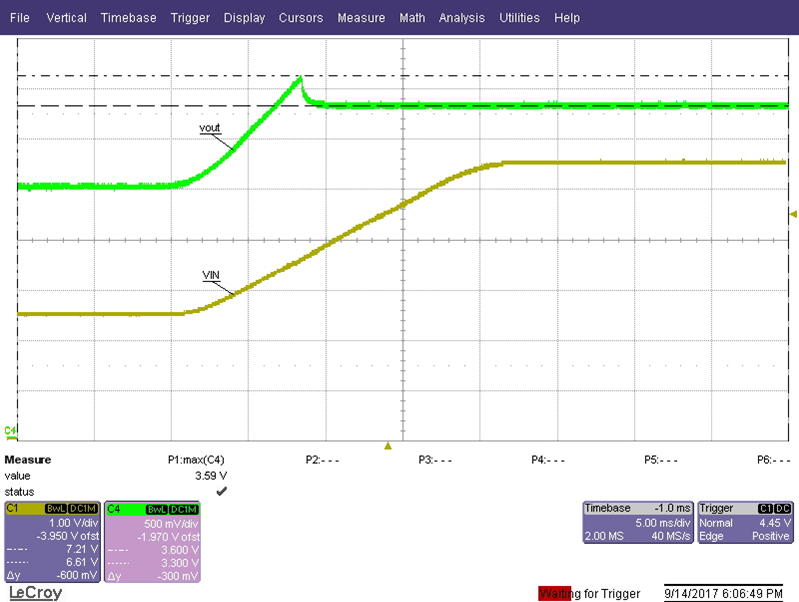The image size is (799, 602).
Task: Click the VIN waveform label
Action: 211,275
